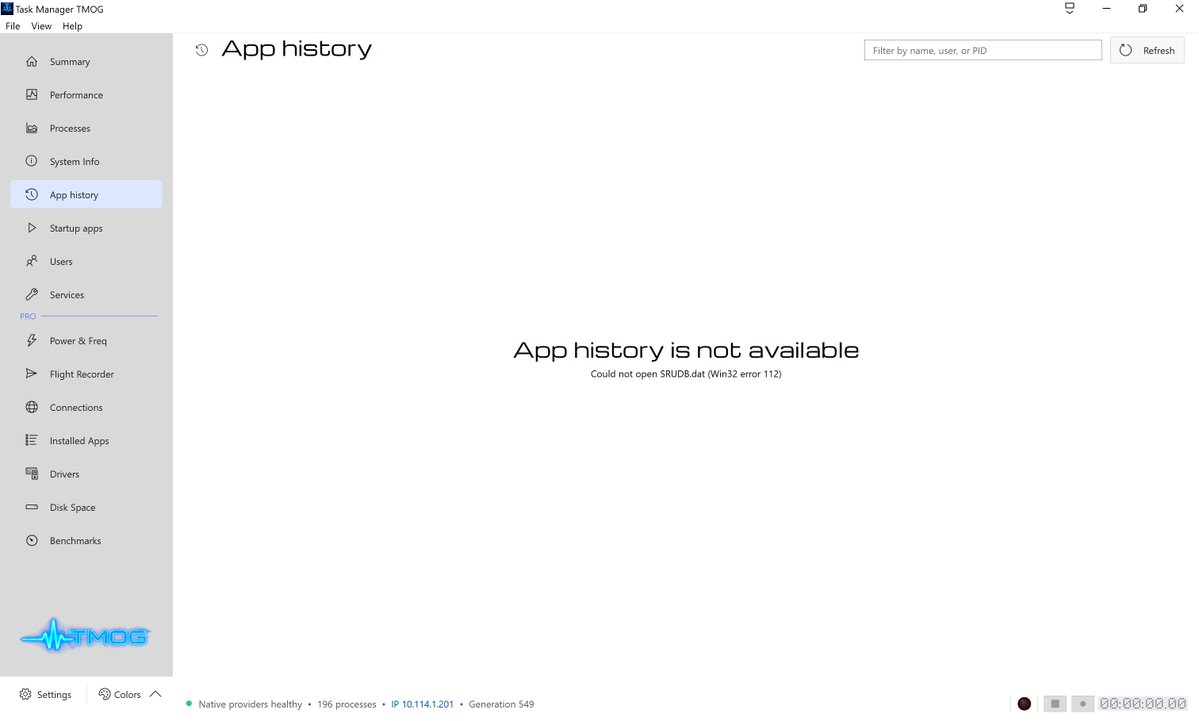Click the history icon beside page title
The image size is (1199, 721).
click(x=202, y=50)
